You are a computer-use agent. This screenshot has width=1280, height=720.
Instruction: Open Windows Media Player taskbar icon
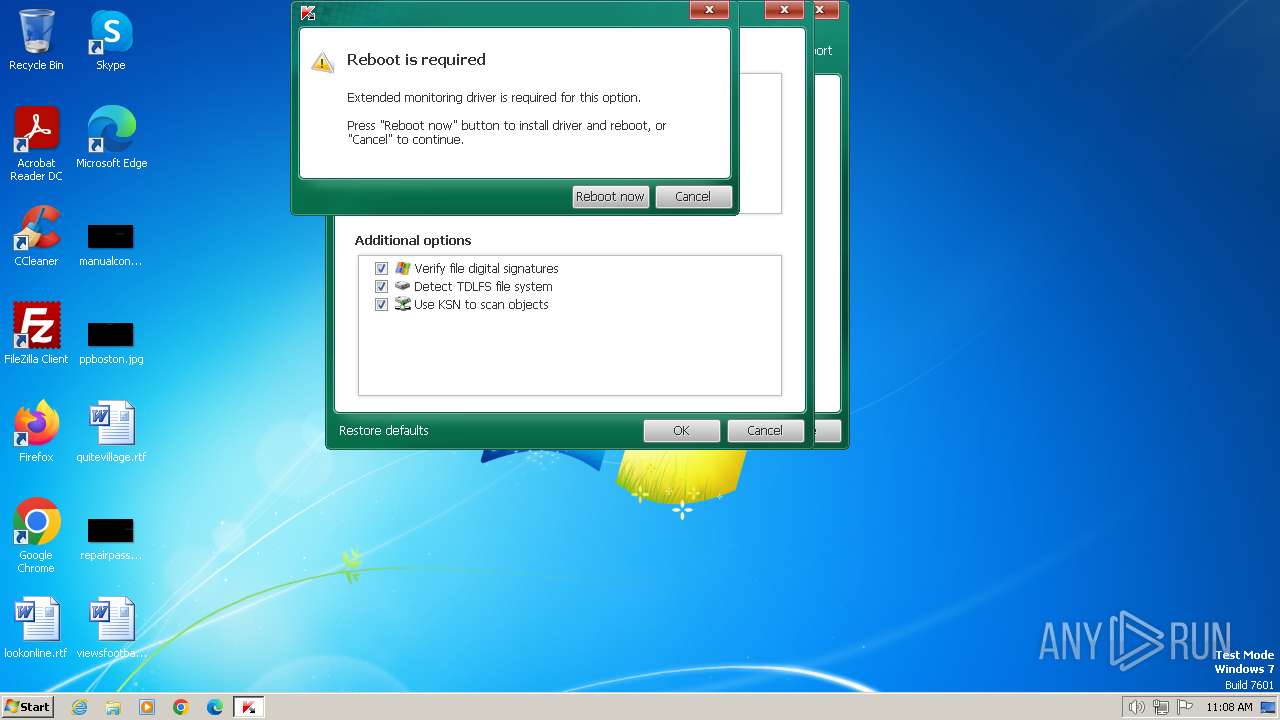pos(147,707)
